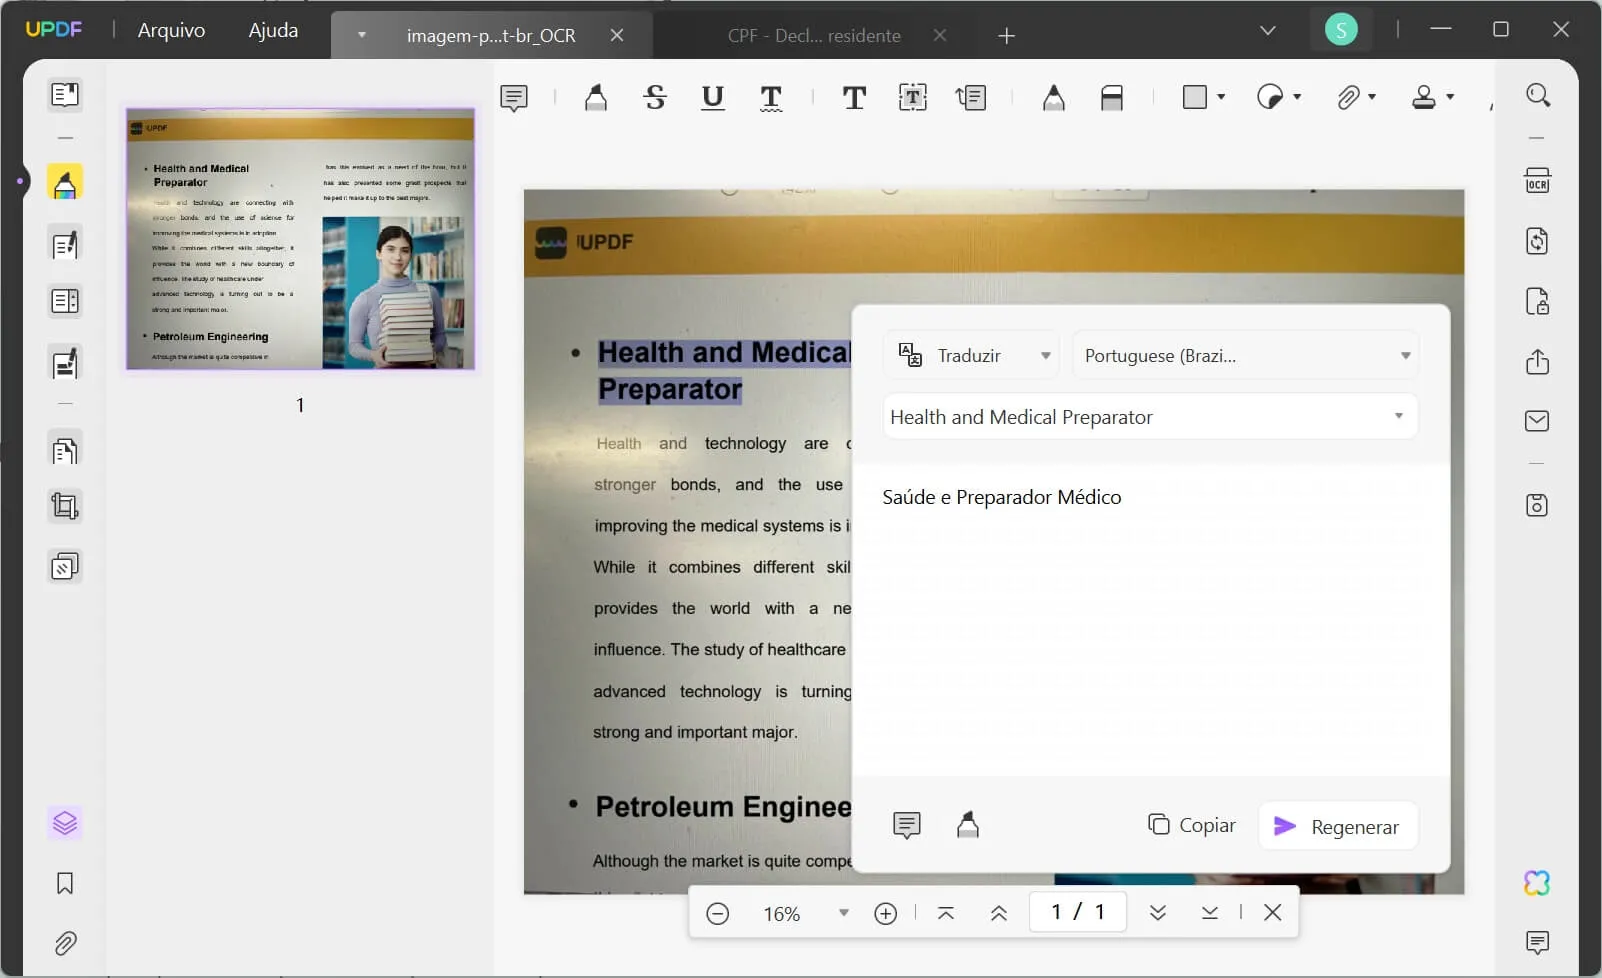Open the layers icon in left sidebar
Image resolution: width=1602 pixels, height=978 pixels.
point(65,823)
